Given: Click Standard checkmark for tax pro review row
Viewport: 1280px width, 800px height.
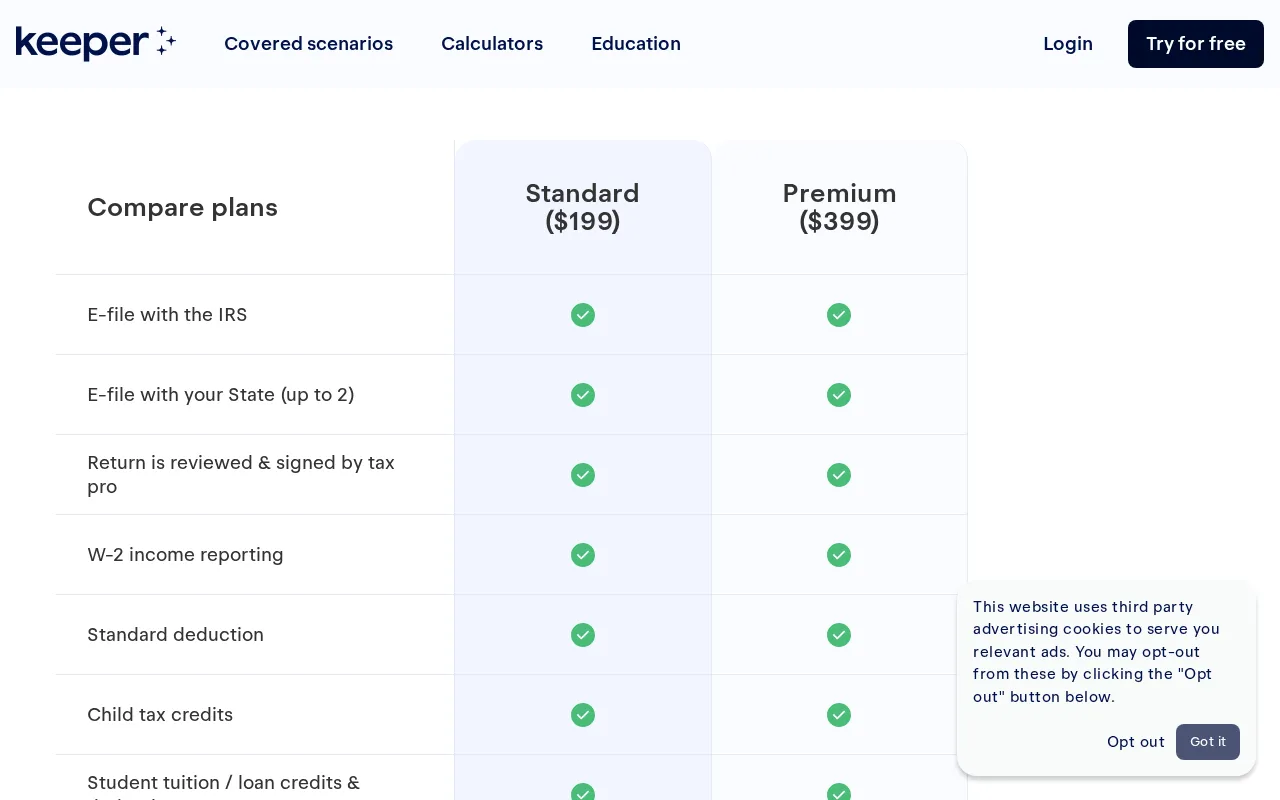Looking at the screenshot, I should pyautogui.click(x=583, y=475).
